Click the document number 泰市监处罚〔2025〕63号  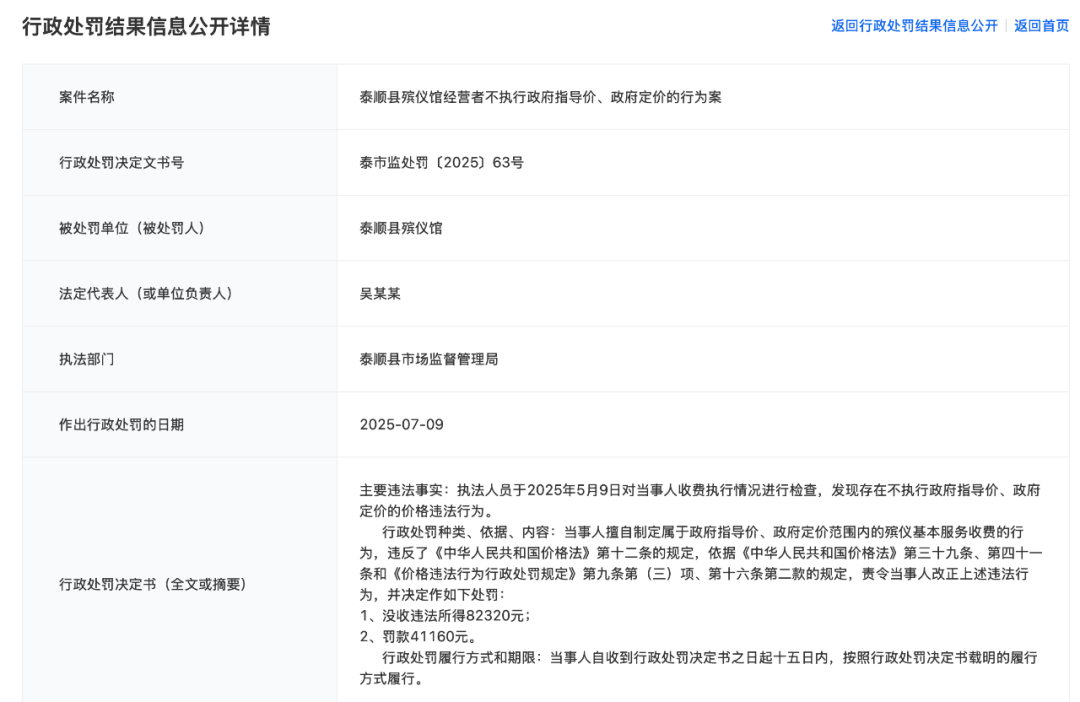(441, 162)
